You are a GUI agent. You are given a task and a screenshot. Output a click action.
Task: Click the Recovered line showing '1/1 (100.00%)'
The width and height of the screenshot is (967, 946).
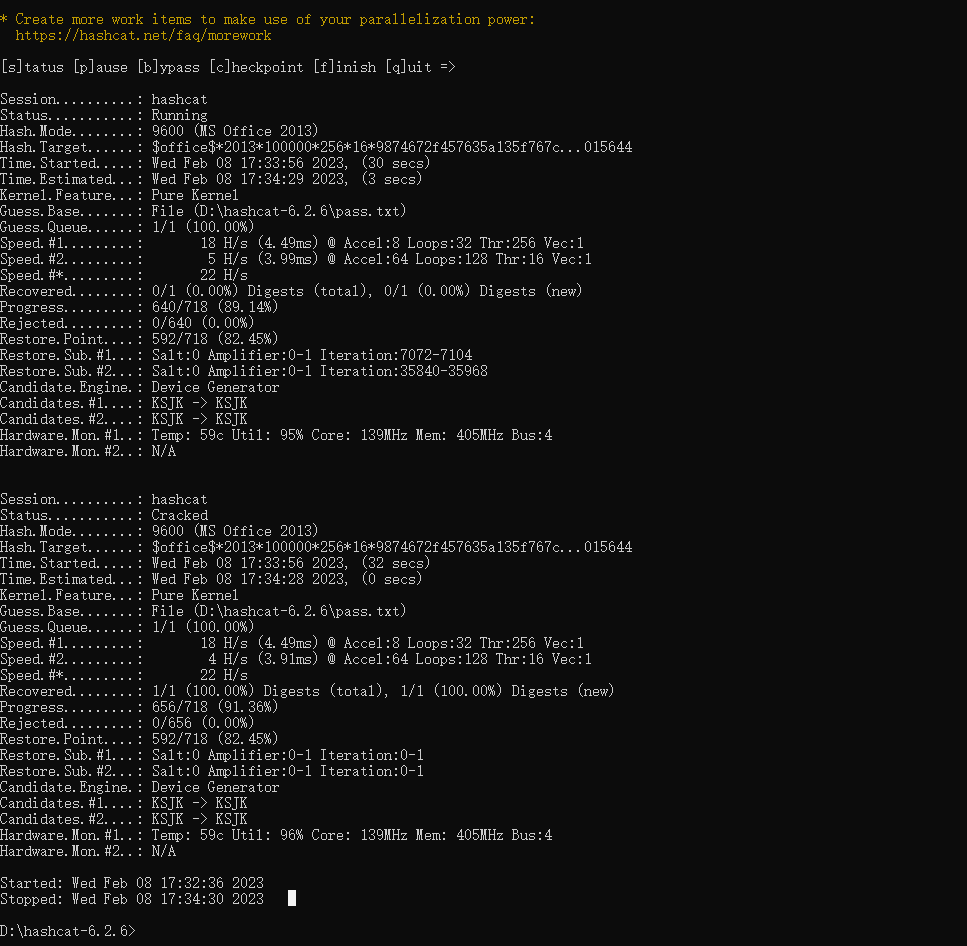(x=307, y=691)
